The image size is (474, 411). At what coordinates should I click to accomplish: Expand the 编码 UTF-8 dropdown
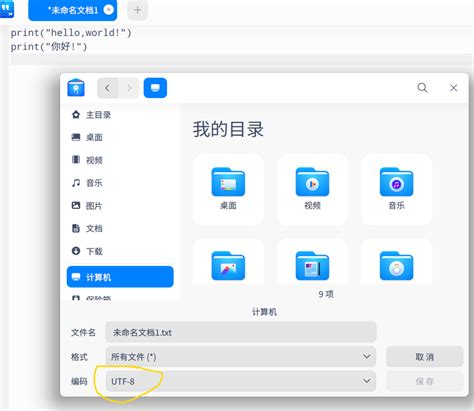pyautogui.click(x=241, y=381)
